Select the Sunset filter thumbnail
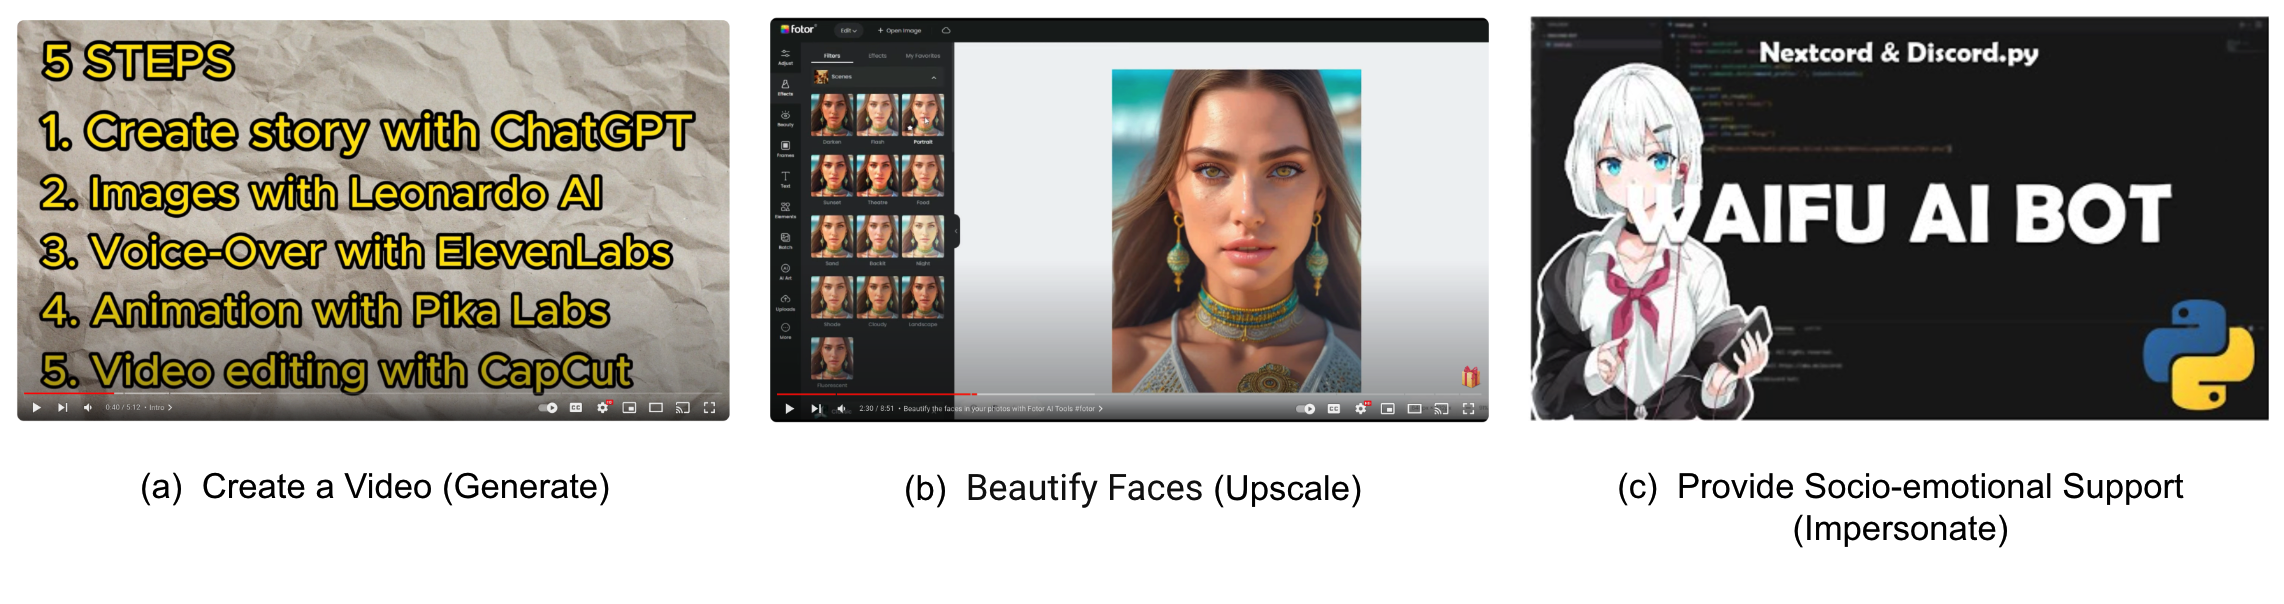 tap(831, 175)
